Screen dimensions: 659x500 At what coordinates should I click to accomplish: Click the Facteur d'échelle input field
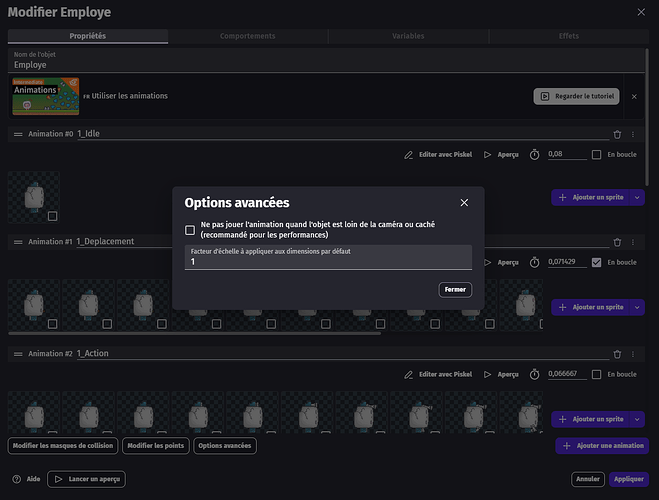(328, 262)
